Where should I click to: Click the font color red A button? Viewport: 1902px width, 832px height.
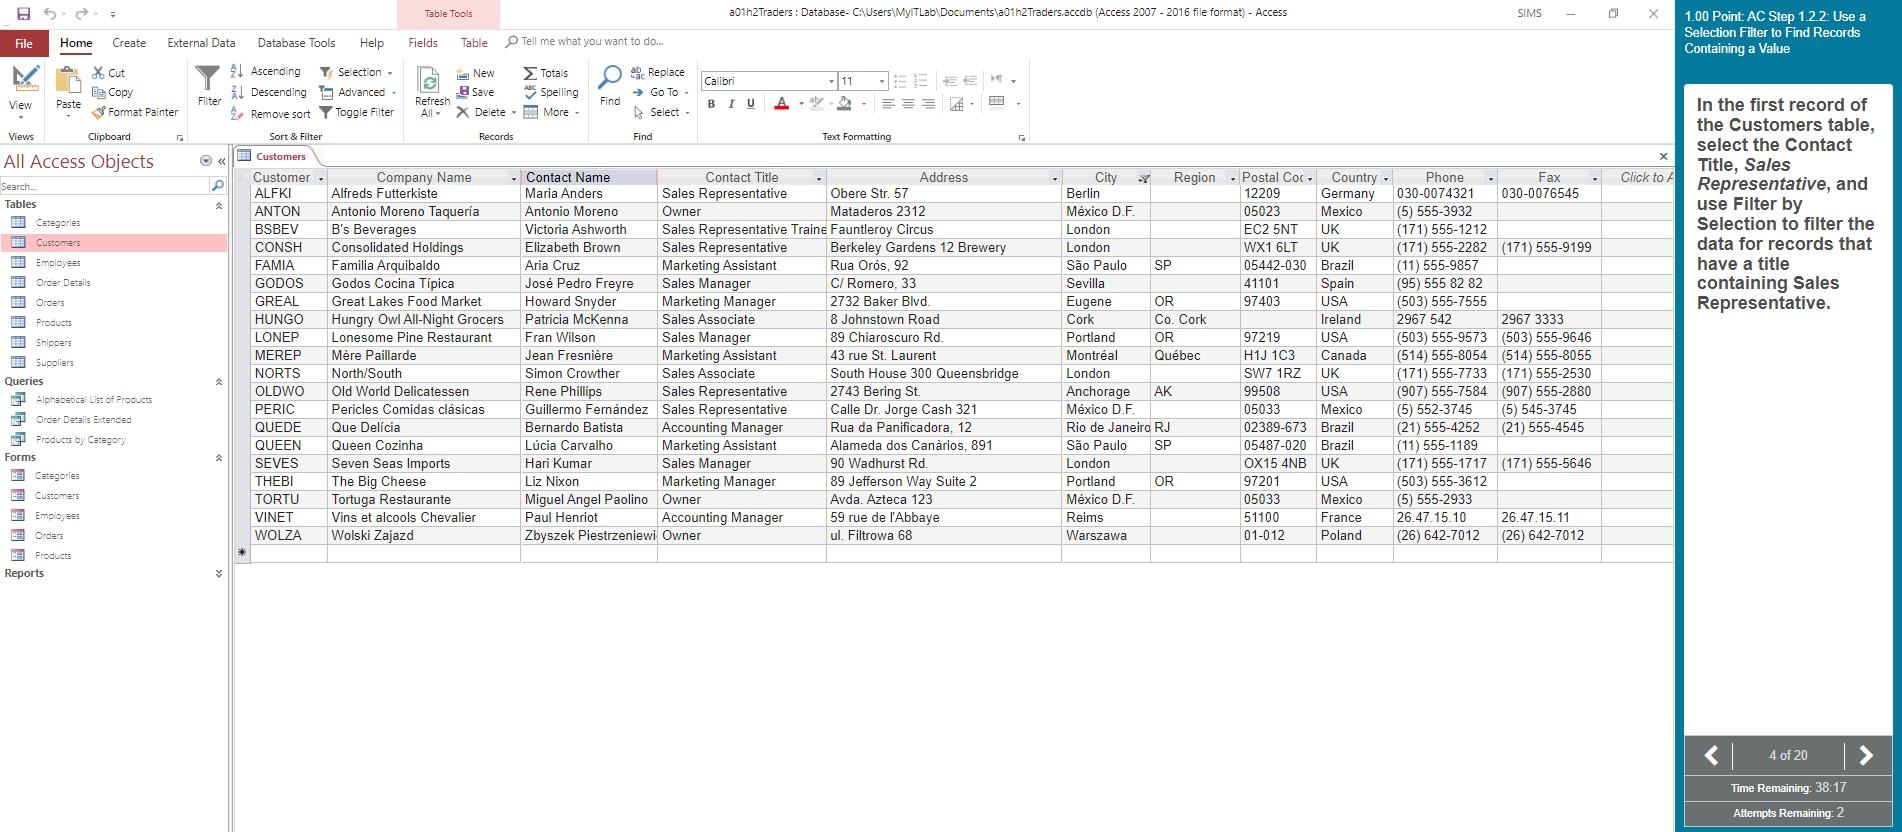[x=782, y=103]
